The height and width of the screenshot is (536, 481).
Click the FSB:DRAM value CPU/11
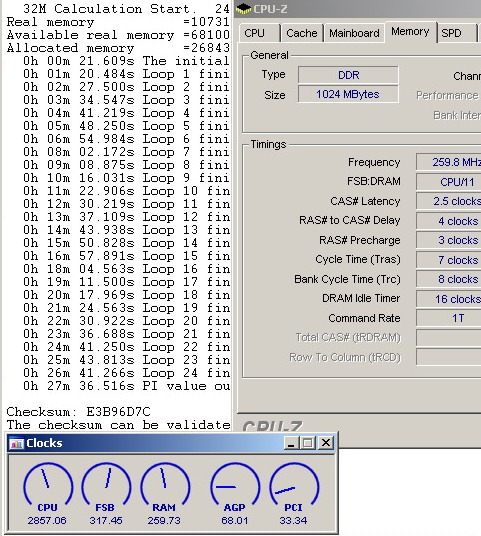(449, 182)
